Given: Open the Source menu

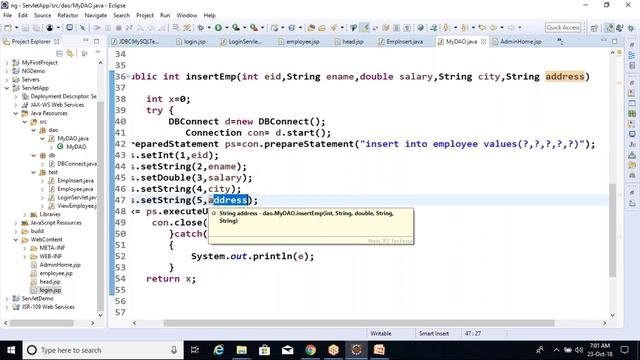Looking at the screenshot, I should pos(42,15).
